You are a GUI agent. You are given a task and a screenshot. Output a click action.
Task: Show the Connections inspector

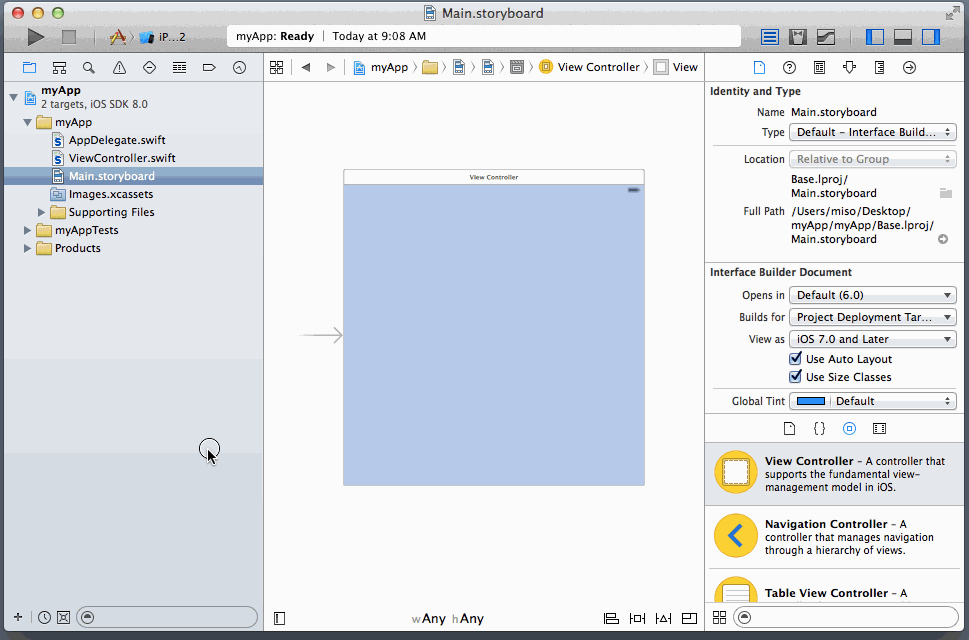click(x=910, y=67)
